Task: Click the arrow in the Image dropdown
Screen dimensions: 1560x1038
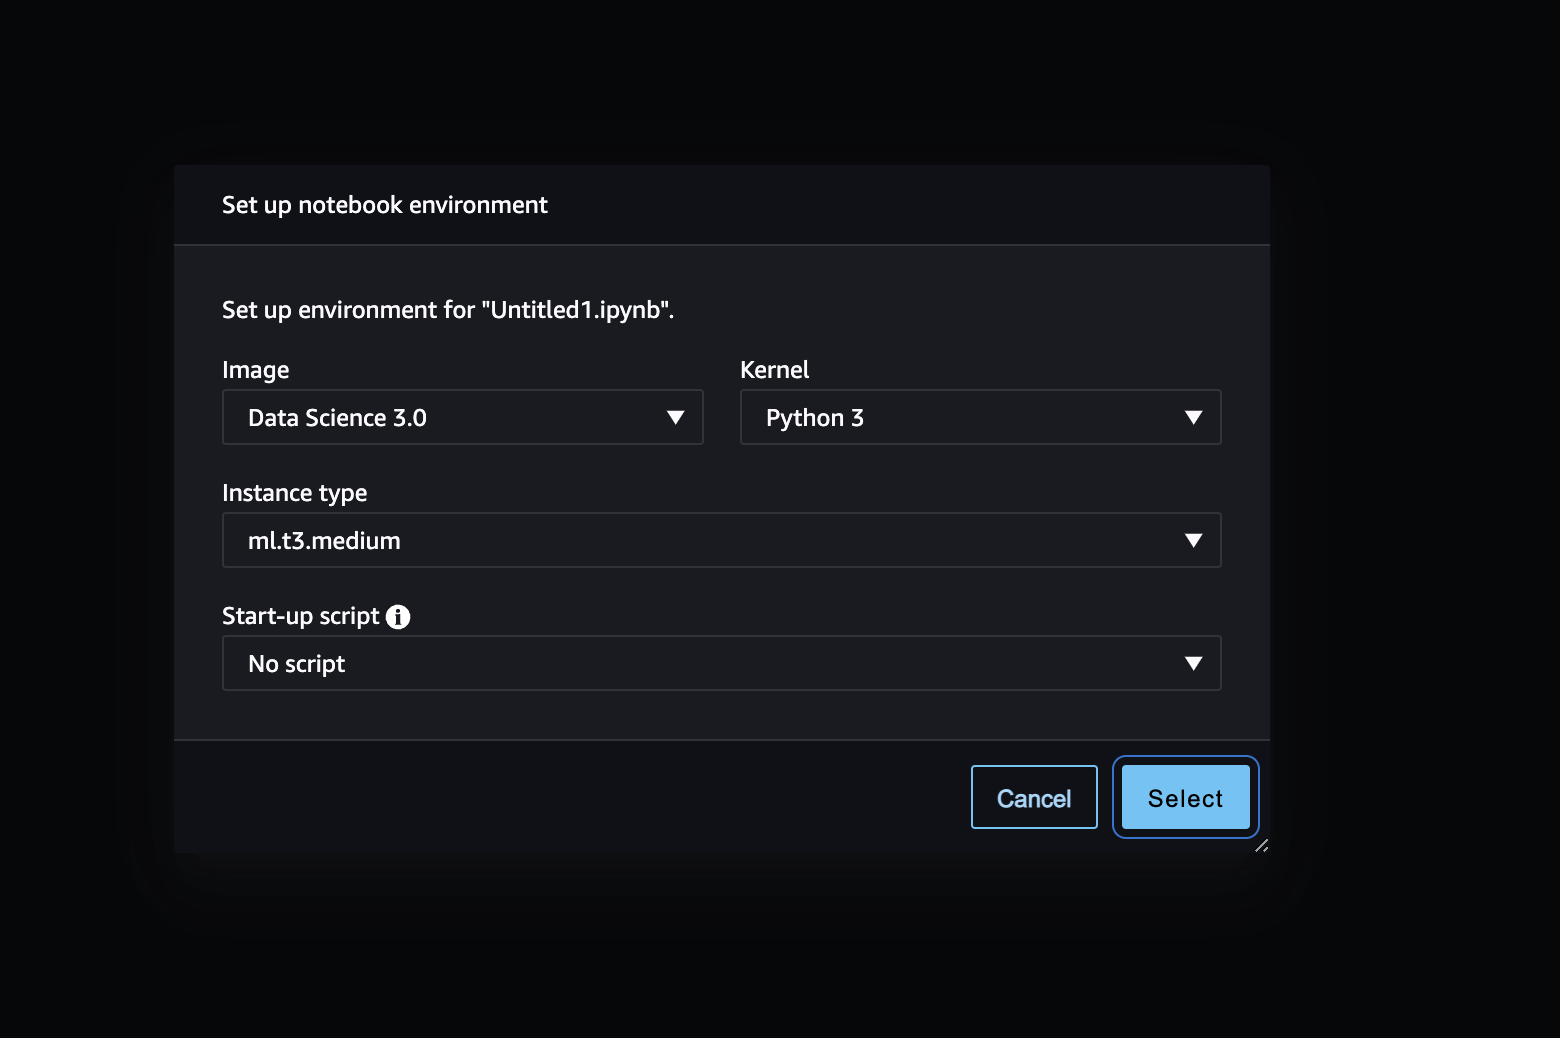Action: point(675,418)
